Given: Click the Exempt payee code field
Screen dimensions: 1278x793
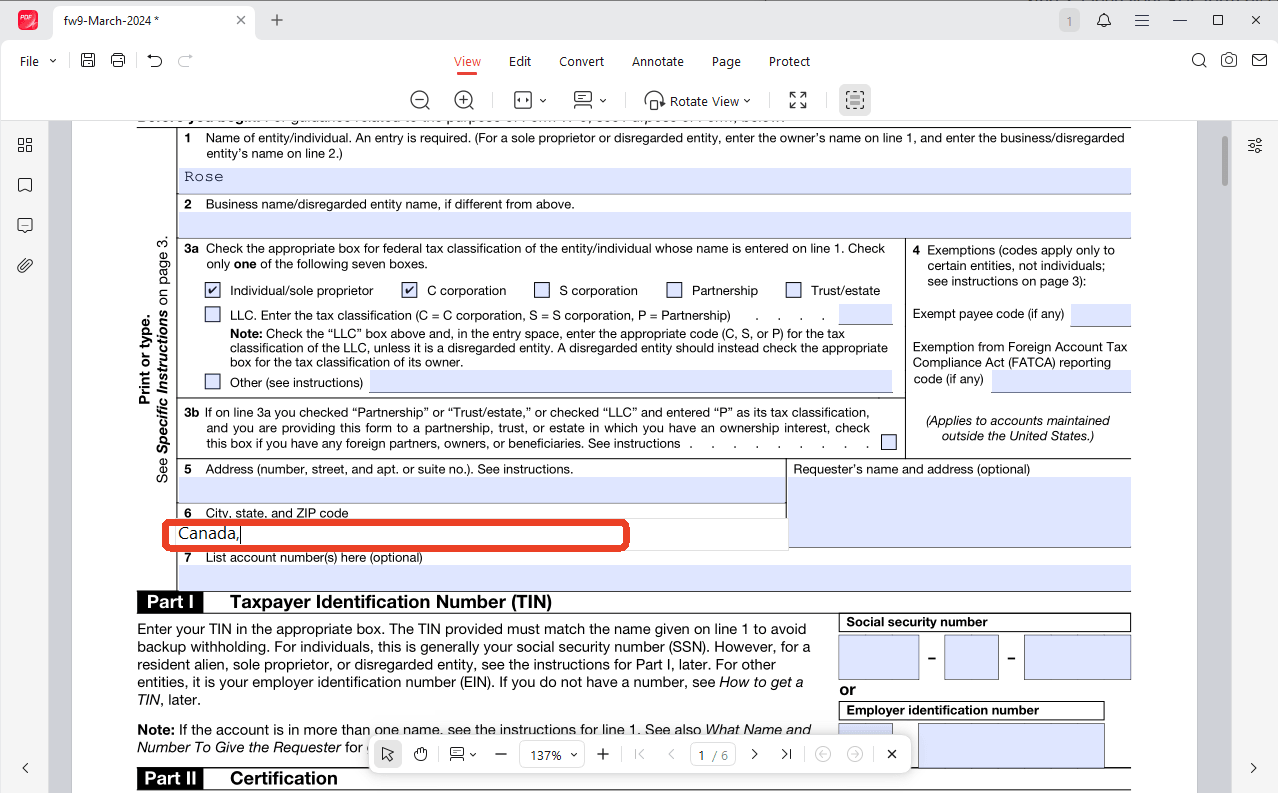Looking at the screenshot, I should coord(1100,315).
